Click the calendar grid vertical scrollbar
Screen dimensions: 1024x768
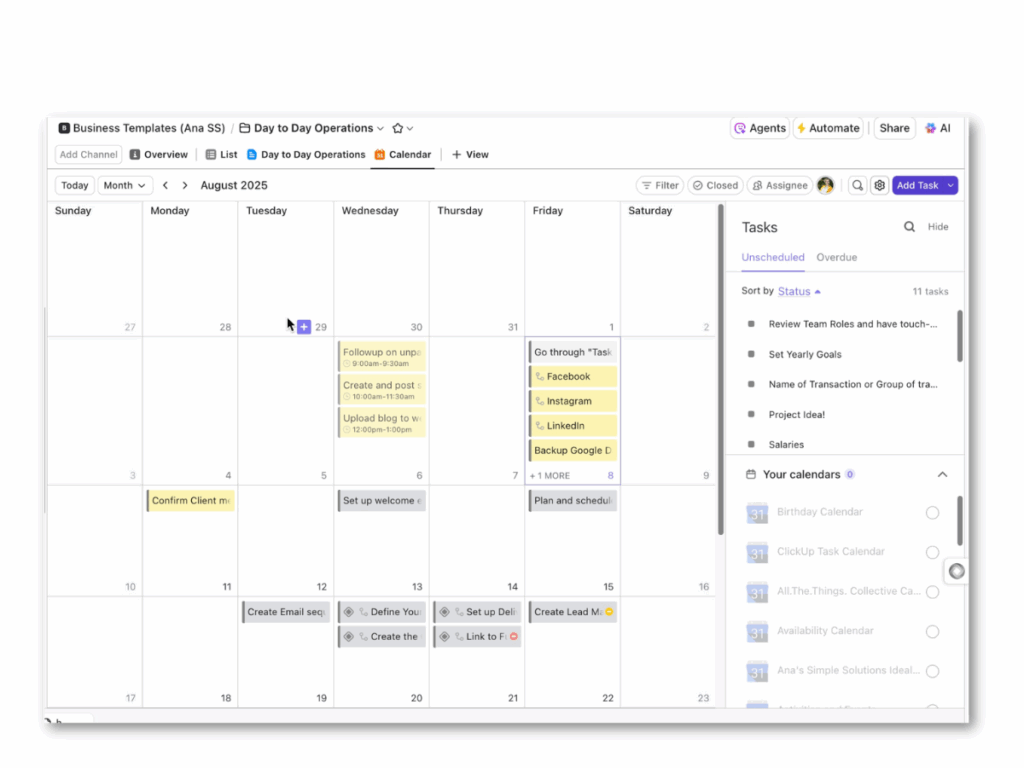tap(721, 369)
